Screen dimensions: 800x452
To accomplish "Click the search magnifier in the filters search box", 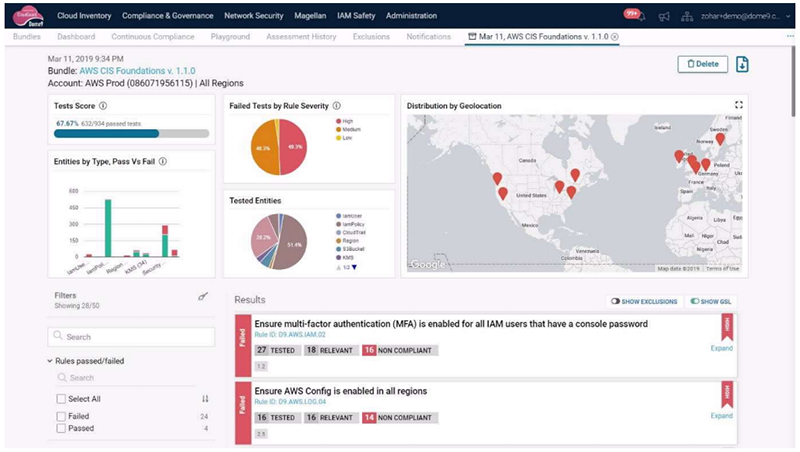I will [58, 337].
